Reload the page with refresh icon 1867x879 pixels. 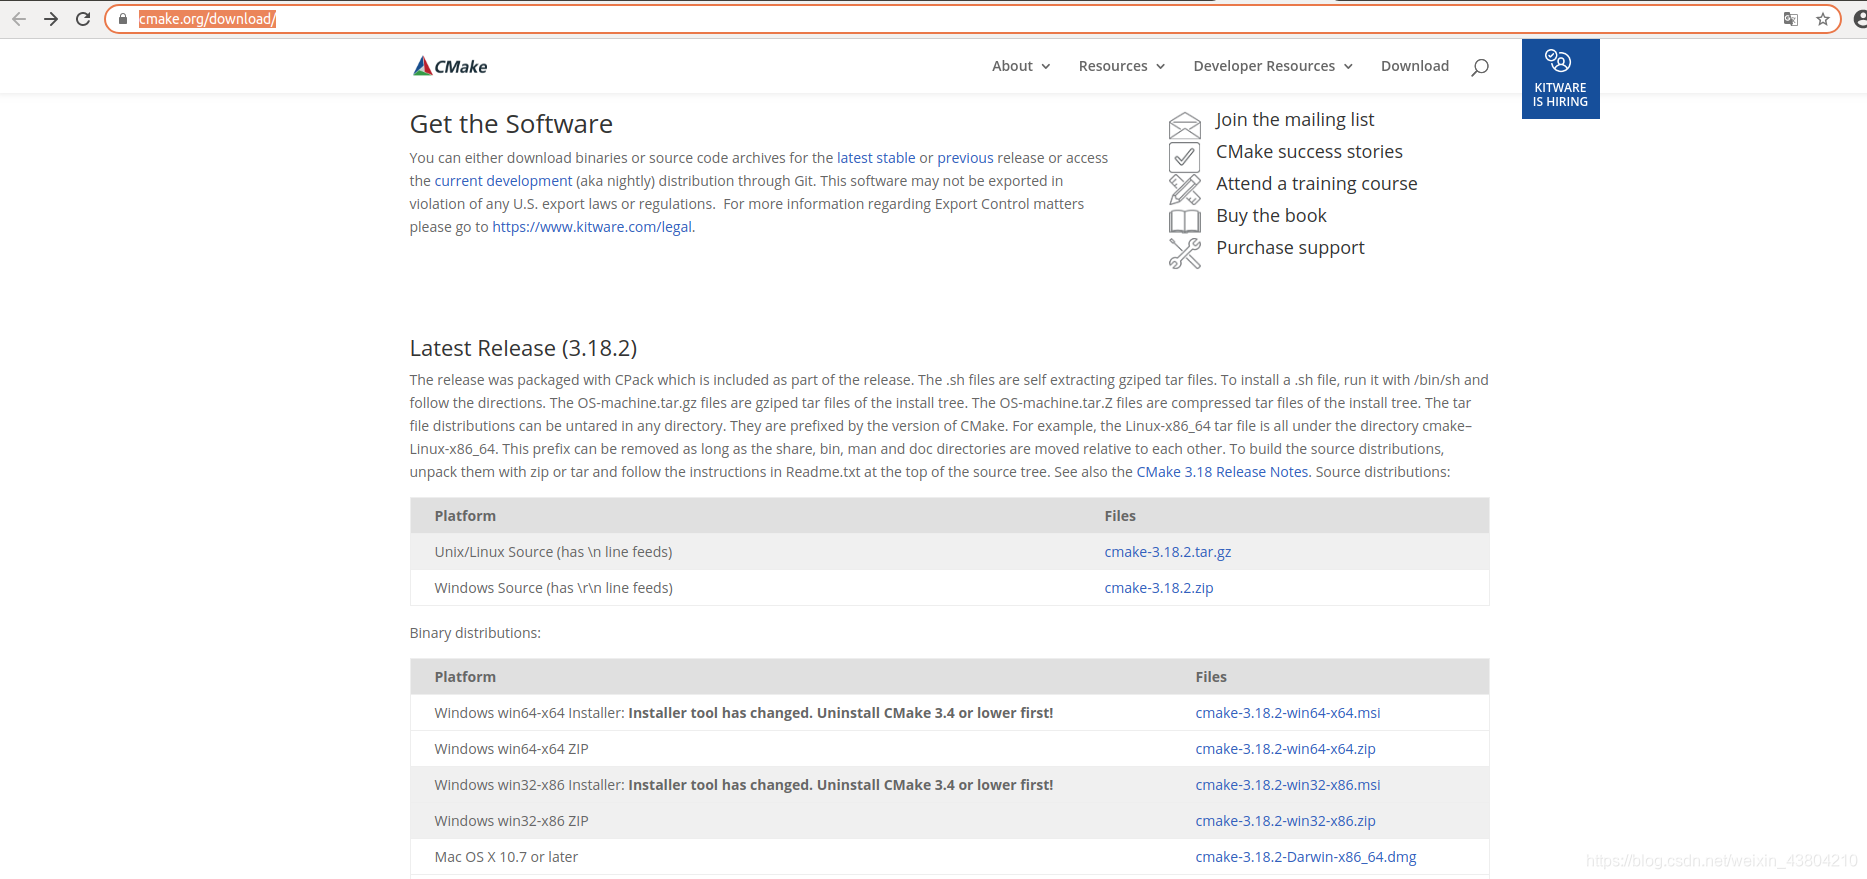pyautogui.click(x=83, y=19)
